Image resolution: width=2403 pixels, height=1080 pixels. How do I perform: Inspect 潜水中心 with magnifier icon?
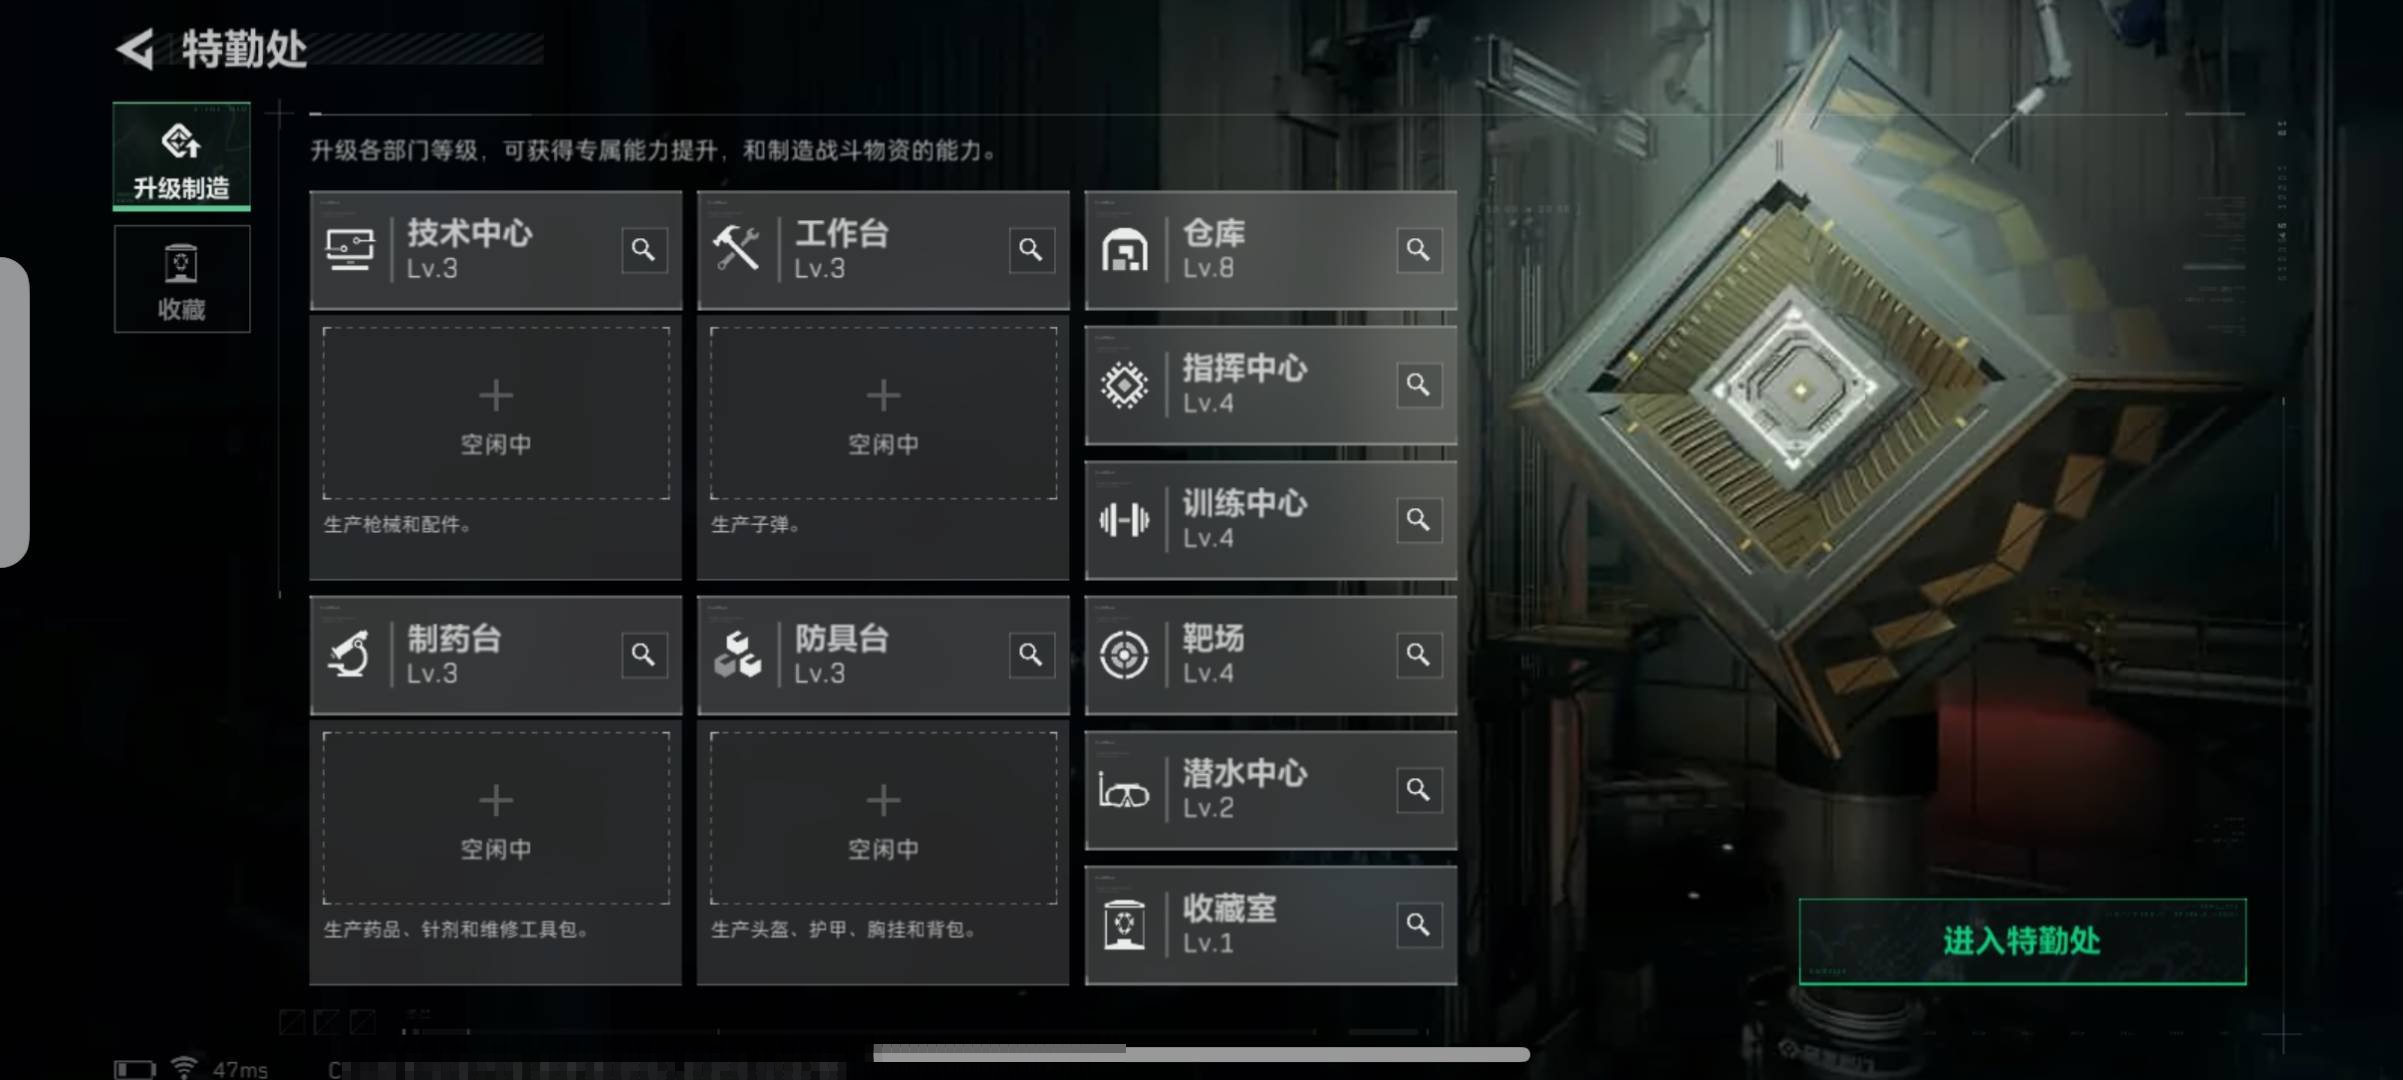[1418, 789]
